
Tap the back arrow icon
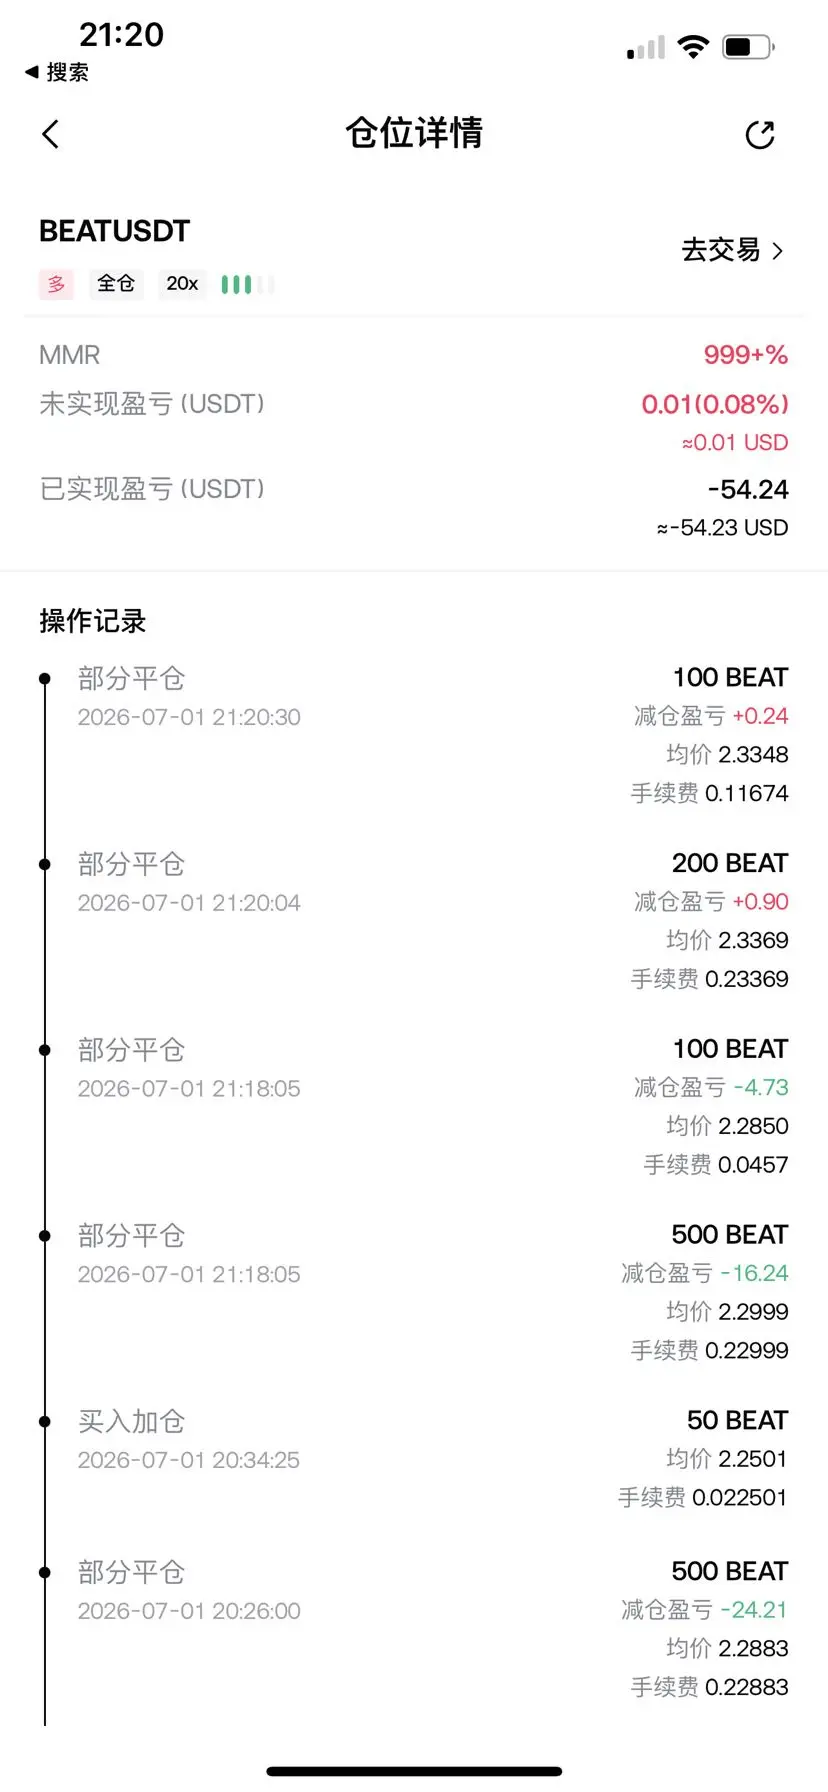tap(51, 134)
